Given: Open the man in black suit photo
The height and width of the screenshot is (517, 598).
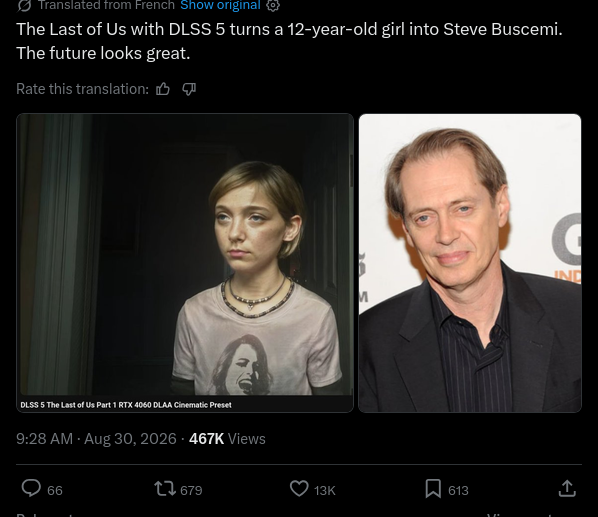Looking at the screenshot, I should (x=470, y=263).
